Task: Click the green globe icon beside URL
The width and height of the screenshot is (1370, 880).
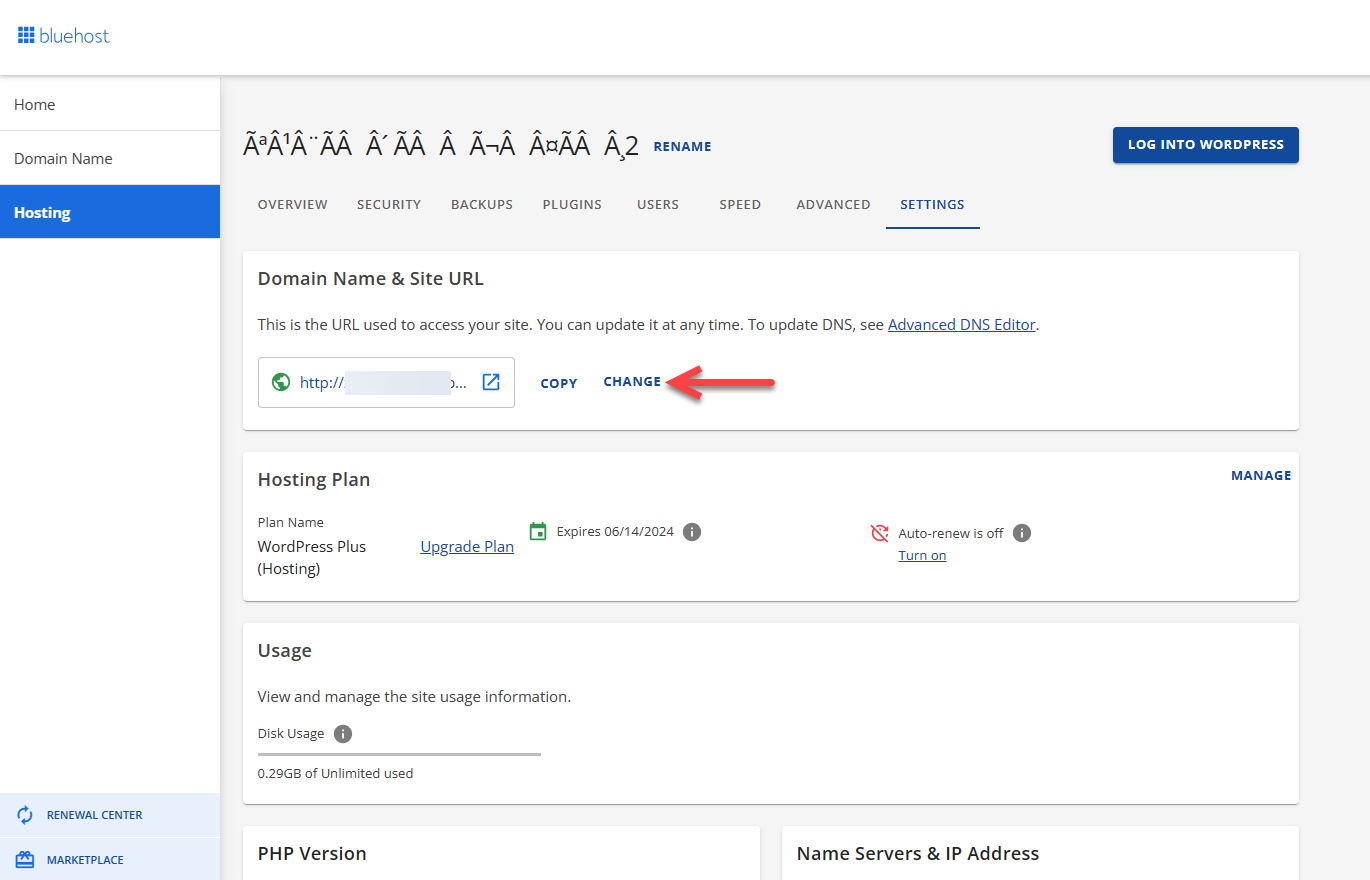Action: (x=281, y=382)
